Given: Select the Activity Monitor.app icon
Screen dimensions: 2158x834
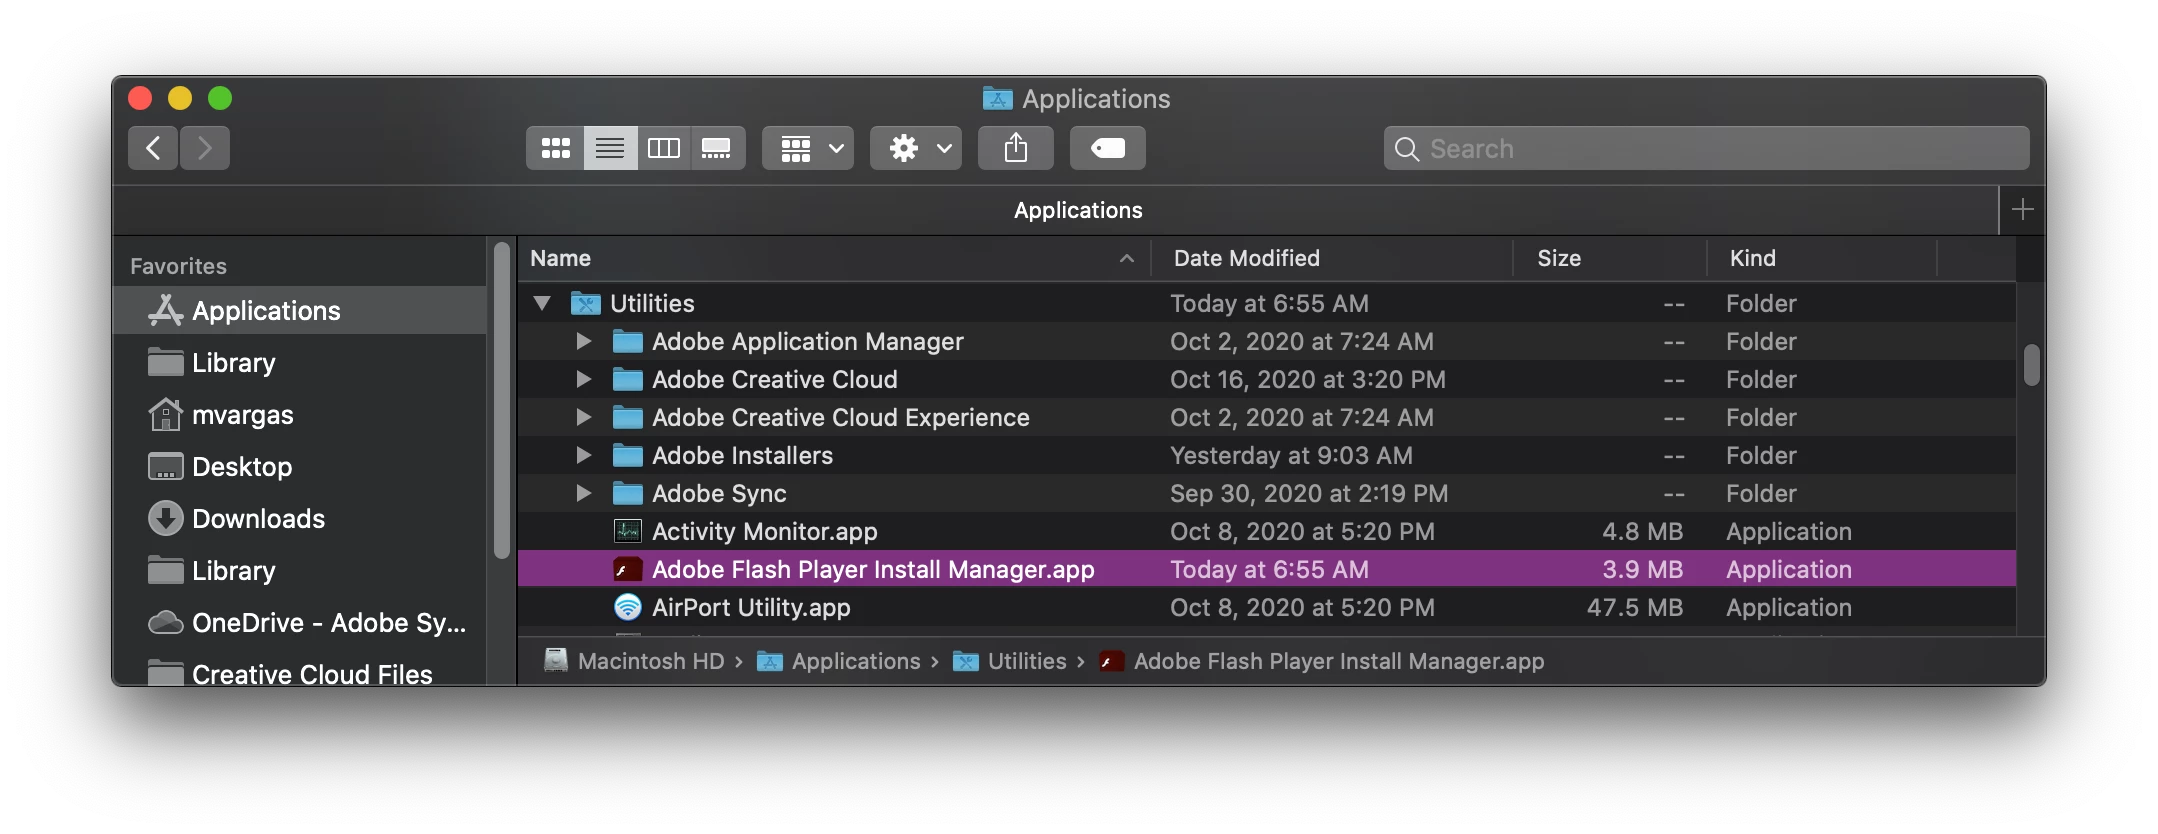Looking at the screenshot, I should click(627, 531).
